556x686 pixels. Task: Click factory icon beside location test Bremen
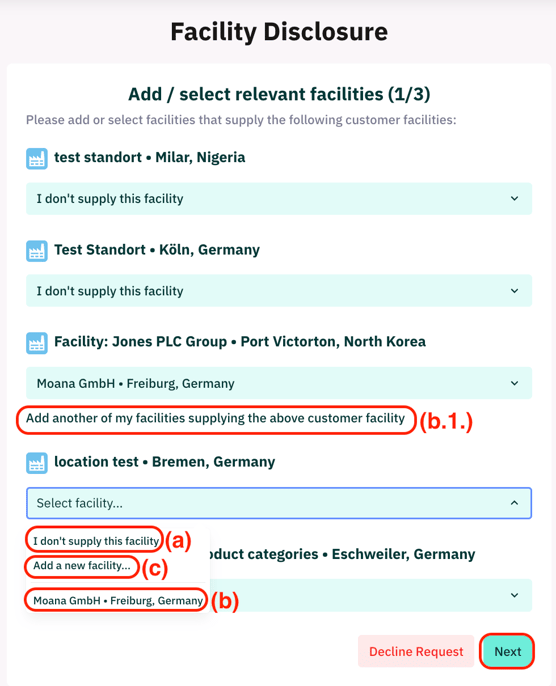click(x=37, y=463)
